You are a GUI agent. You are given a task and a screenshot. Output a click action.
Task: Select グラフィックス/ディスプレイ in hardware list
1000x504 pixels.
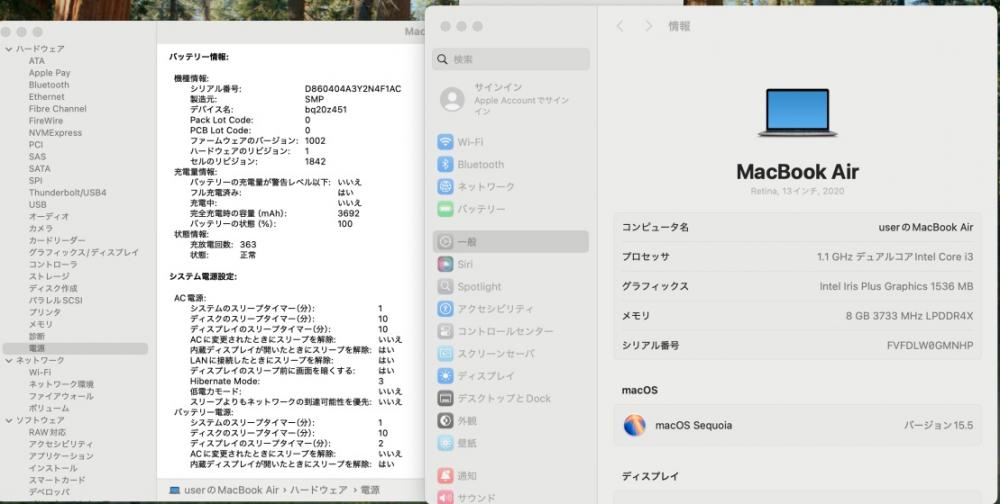pyautogui.click(x=84, y=253)
